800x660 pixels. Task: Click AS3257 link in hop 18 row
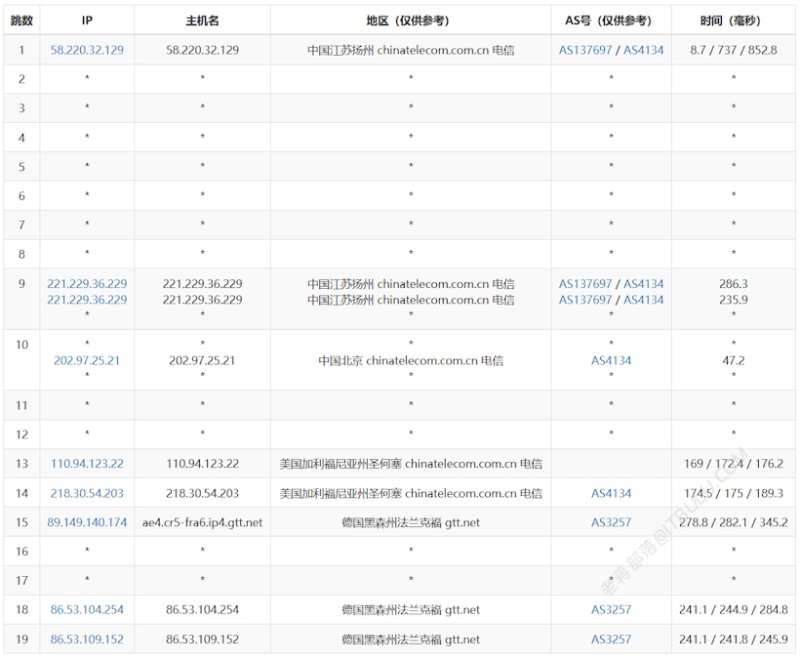point(611,610)
